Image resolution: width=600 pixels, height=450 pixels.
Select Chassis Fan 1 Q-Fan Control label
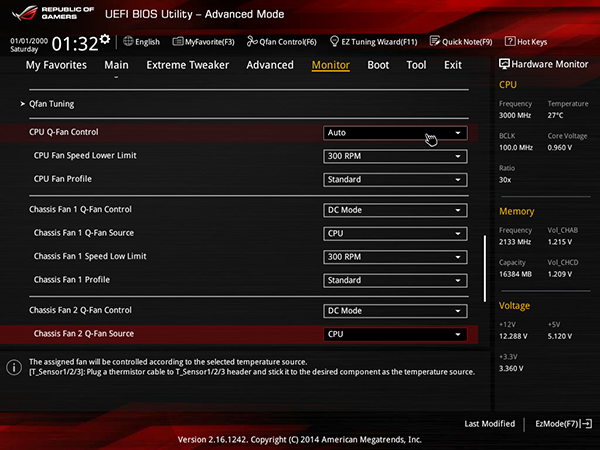[80, 209]
